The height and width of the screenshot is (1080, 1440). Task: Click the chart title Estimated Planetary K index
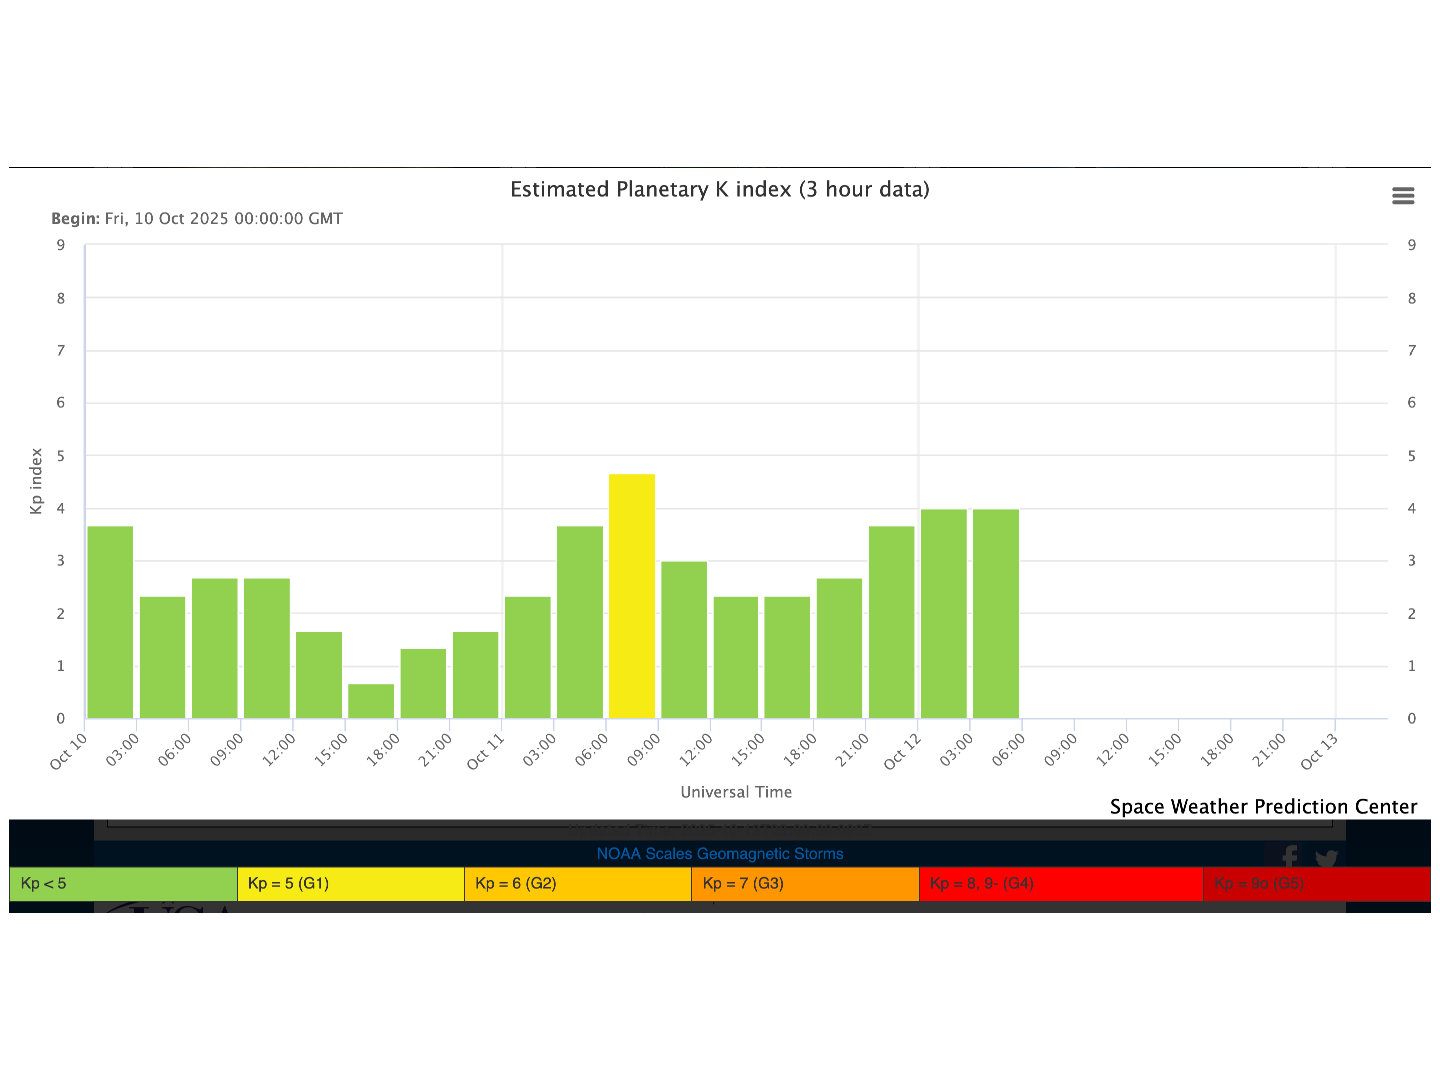pos(720,190)
